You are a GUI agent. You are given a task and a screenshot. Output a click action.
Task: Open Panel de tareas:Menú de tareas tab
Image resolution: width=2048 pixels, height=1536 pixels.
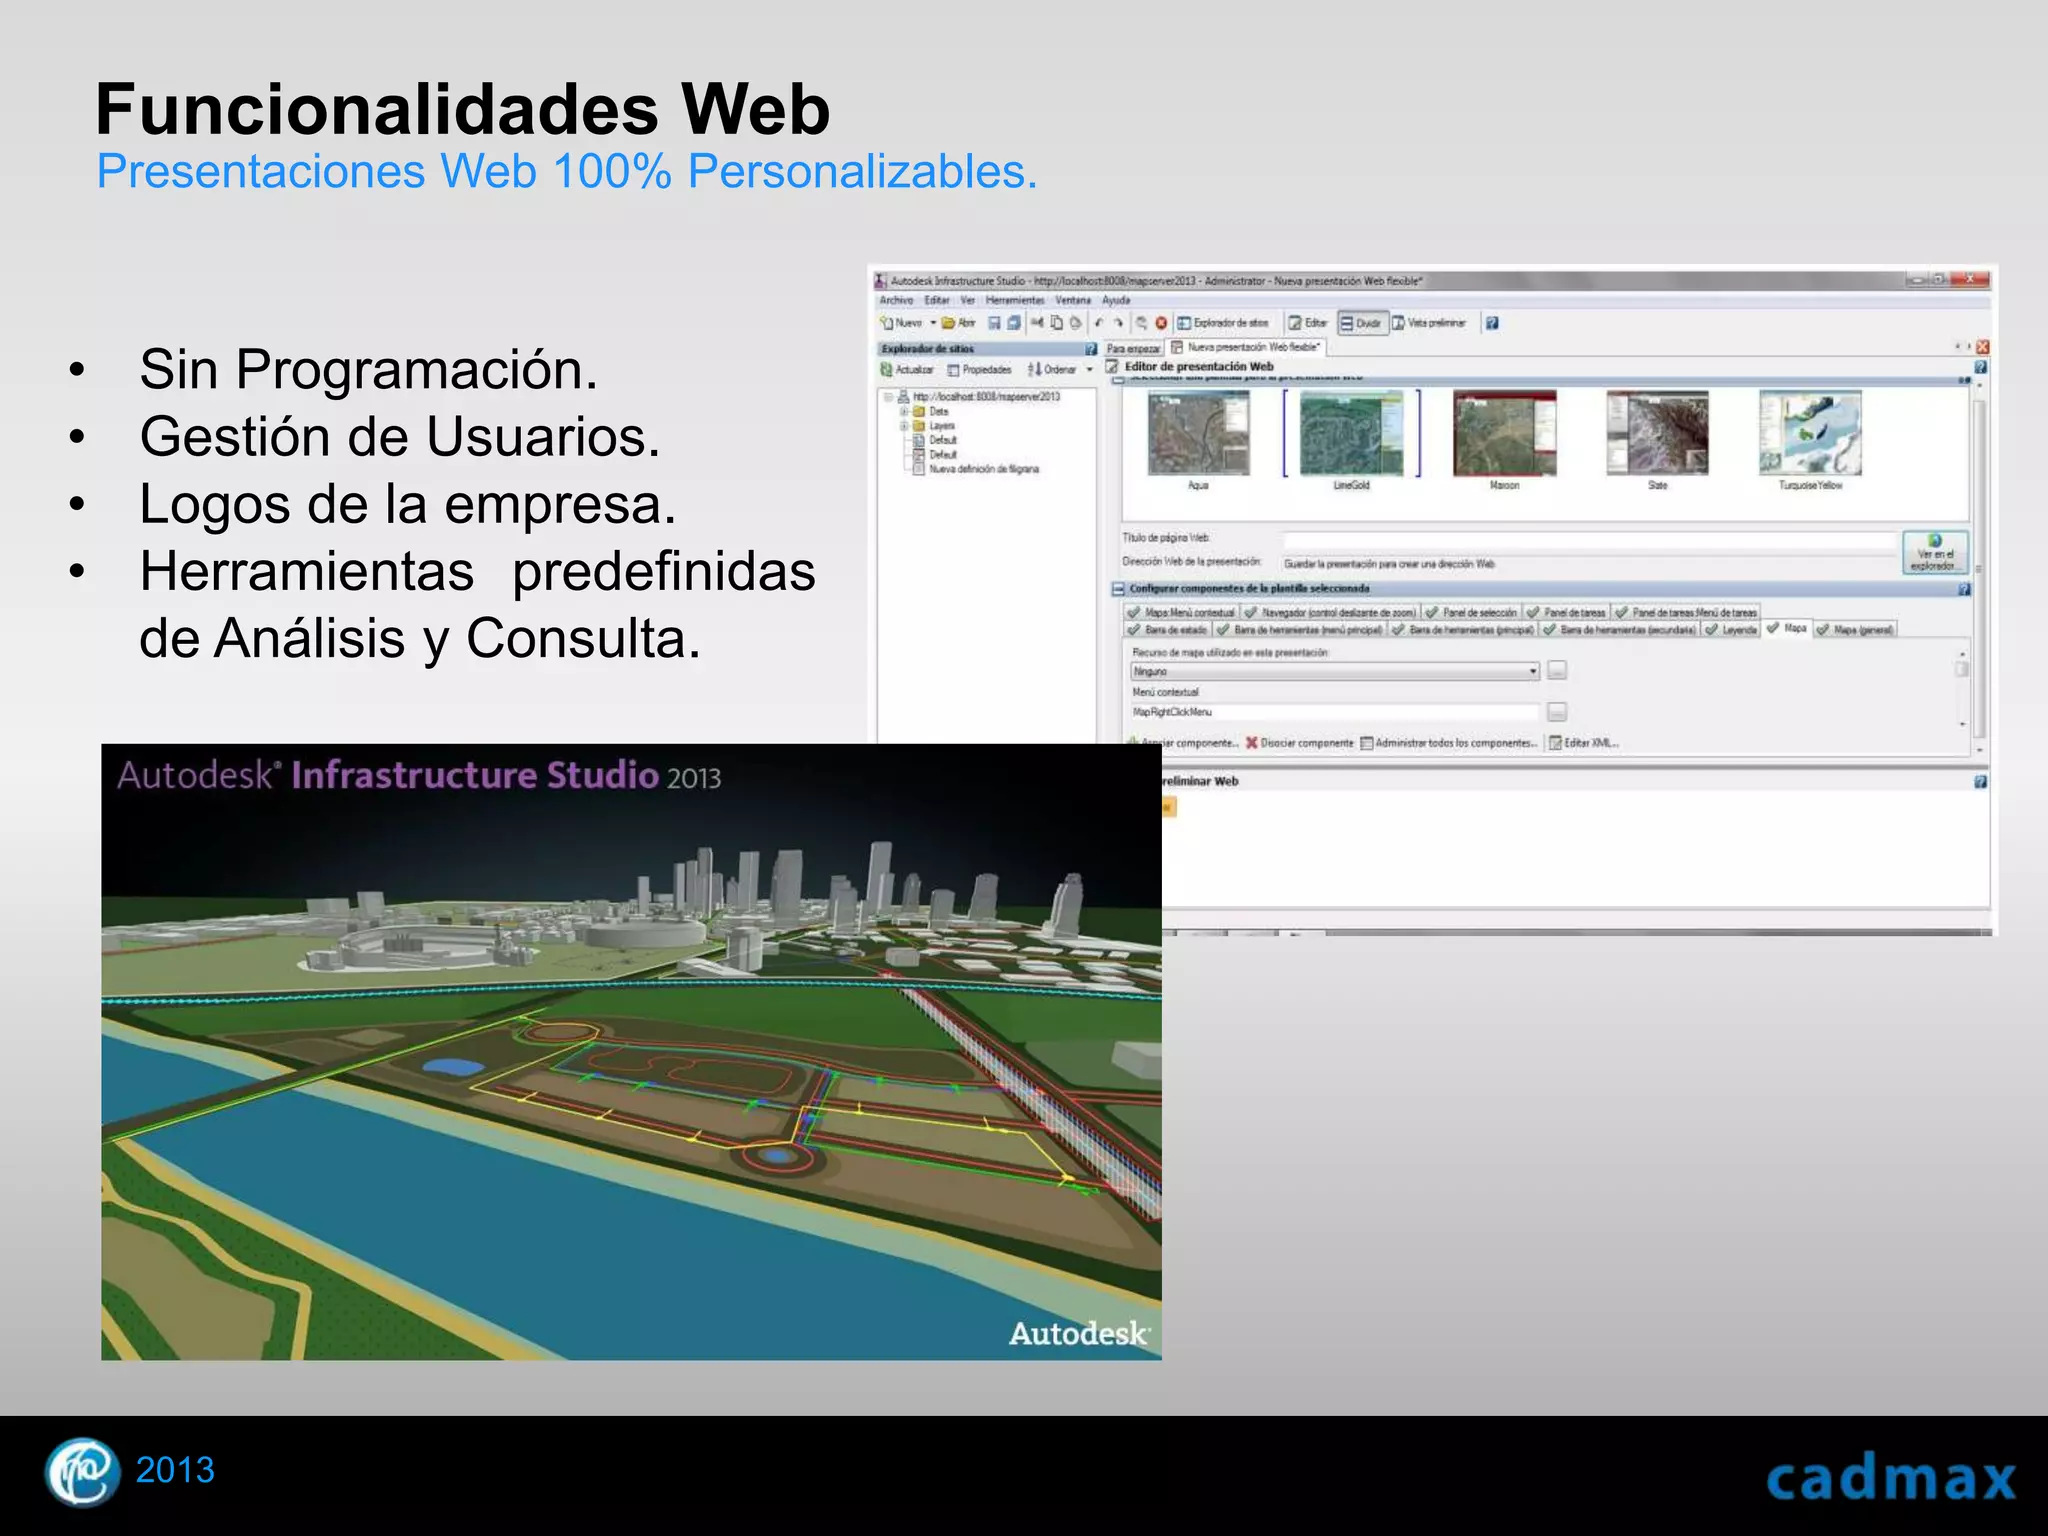coord(1686,612)
